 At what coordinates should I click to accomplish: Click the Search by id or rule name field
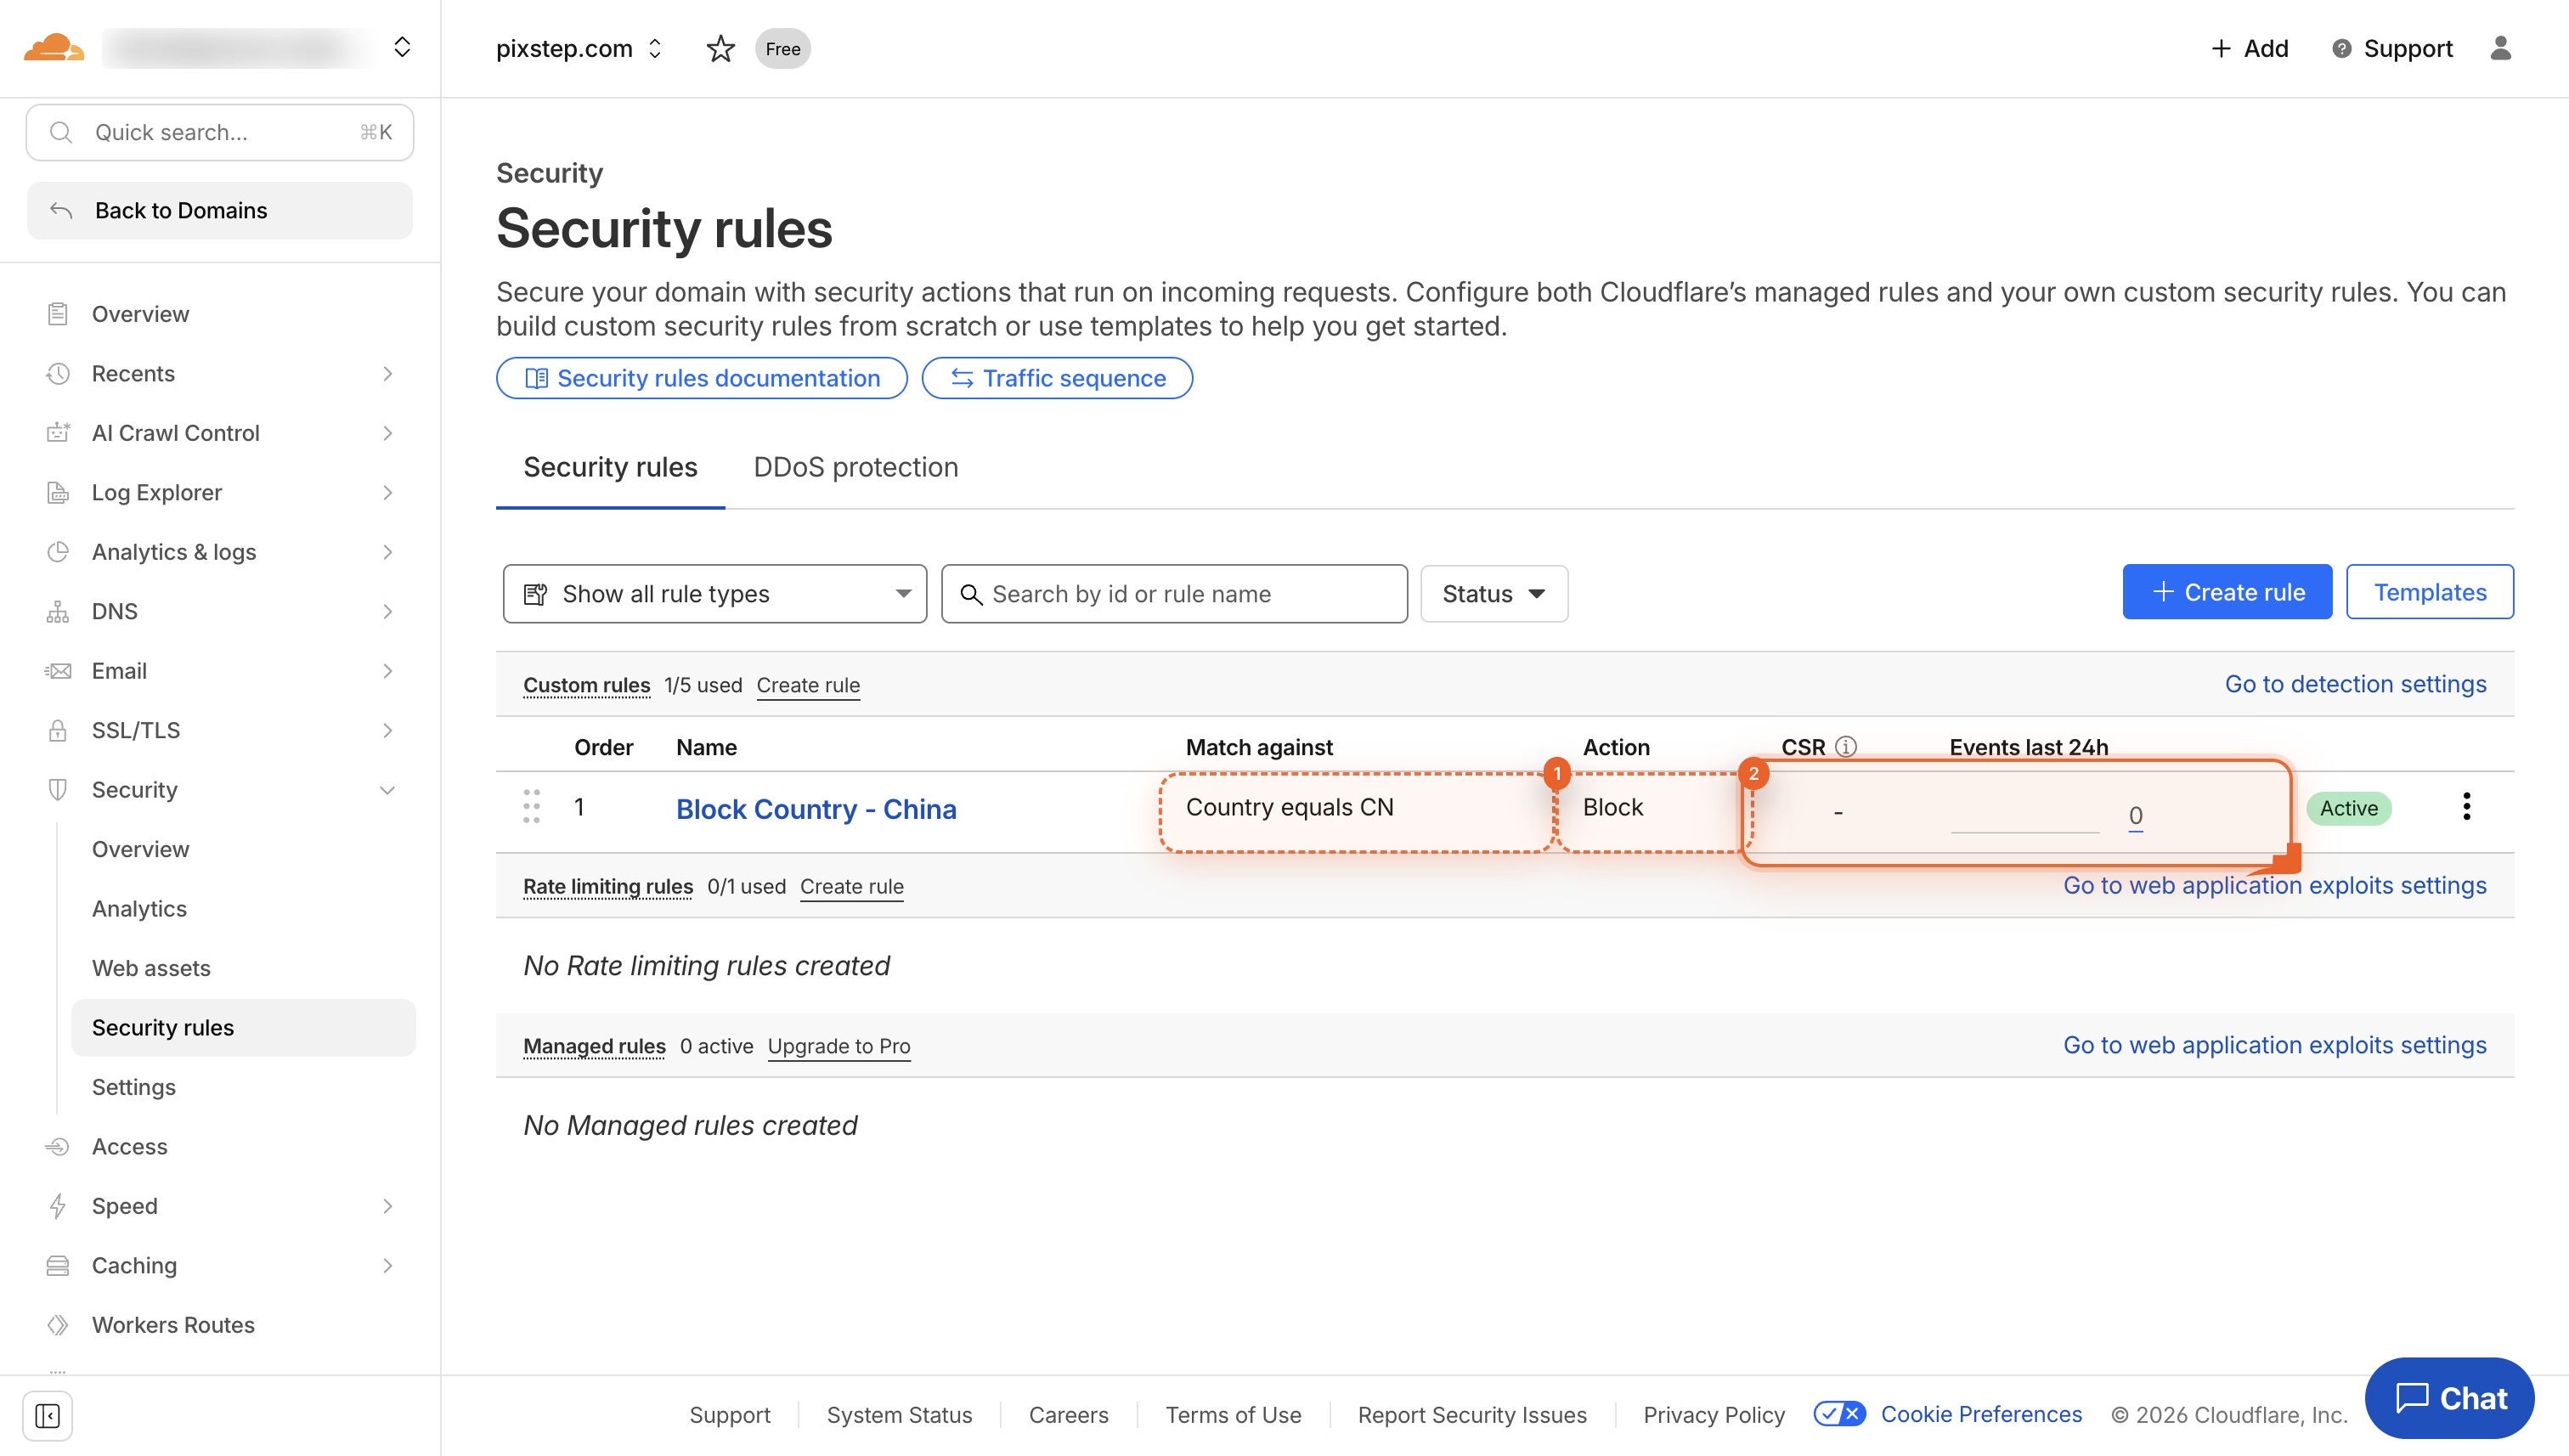1173,593
